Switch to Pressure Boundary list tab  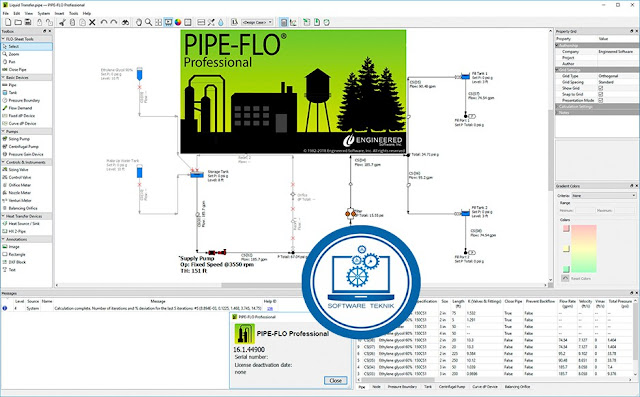[x=402, y=386]
